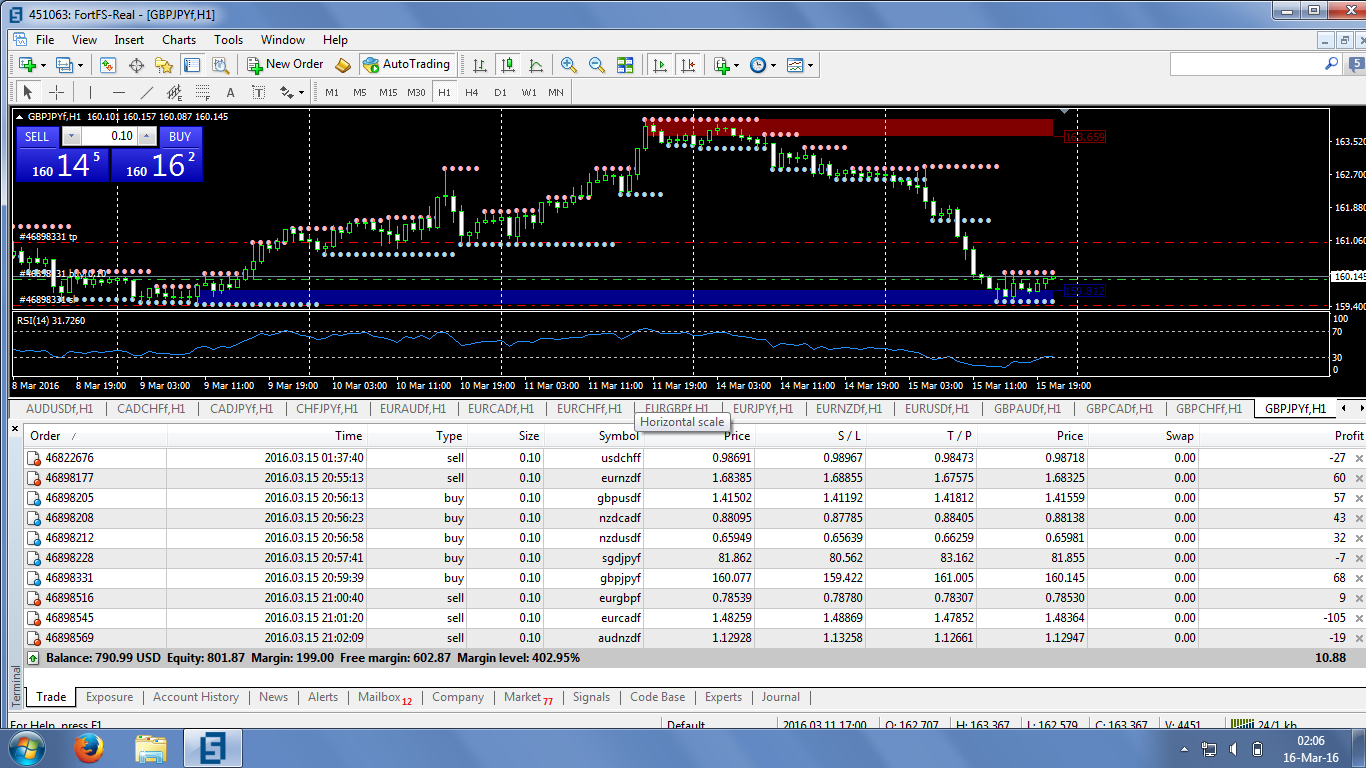Screen dimensions: 1366x768
Task: Zoom out the chart with magnifier minus
Action: pos(597,65)
